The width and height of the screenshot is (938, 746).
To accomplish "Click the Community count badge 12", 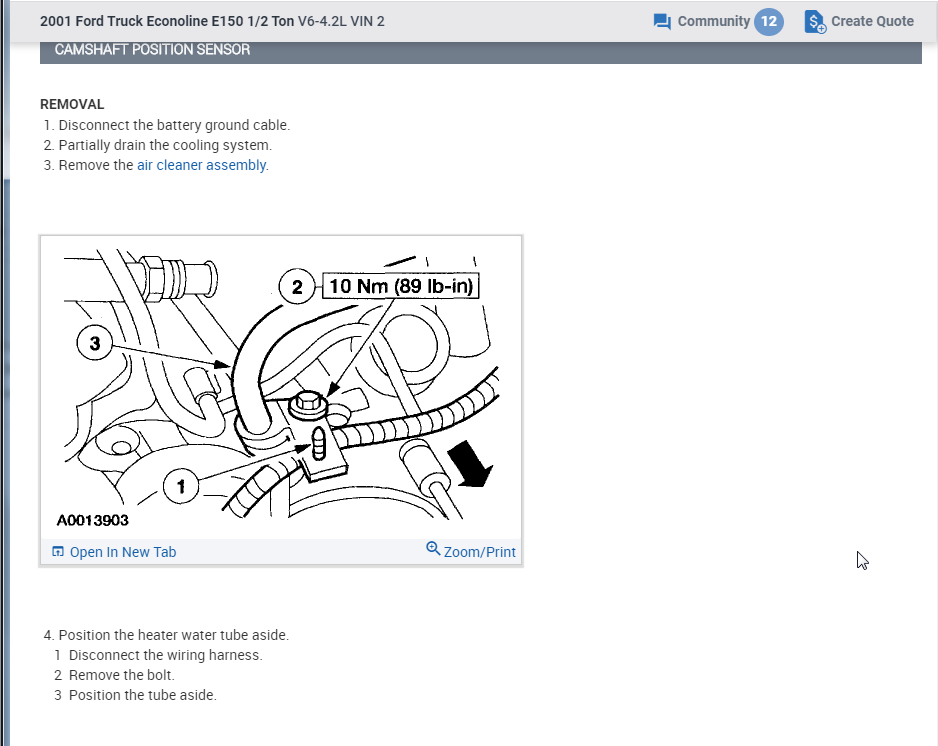I will (x=769, y=22).
